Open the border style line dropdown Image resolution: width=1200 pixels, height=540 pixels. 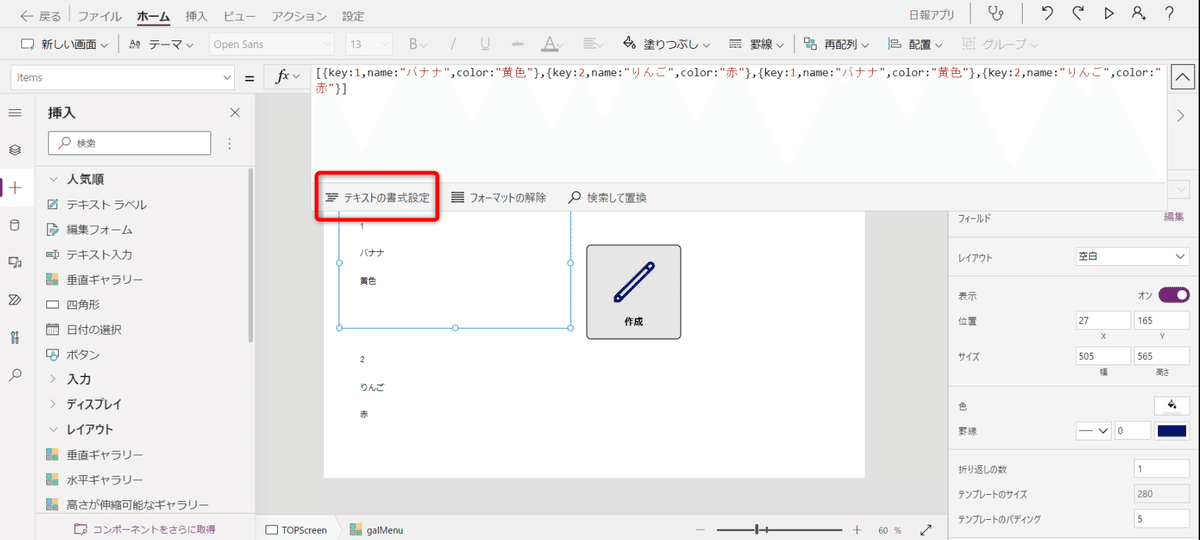pos(1094,431)
